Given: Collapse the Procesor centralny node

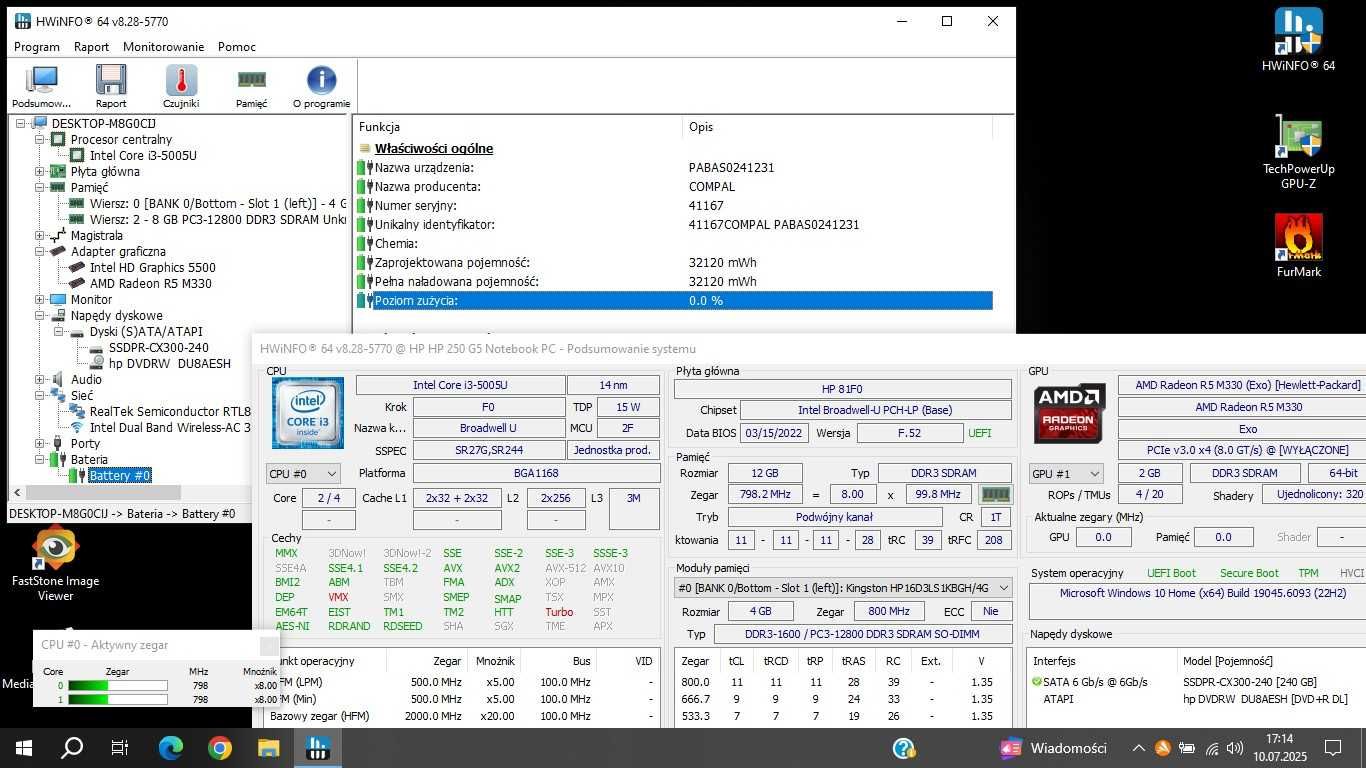Looking at the screenshot, I should (39, 139).
